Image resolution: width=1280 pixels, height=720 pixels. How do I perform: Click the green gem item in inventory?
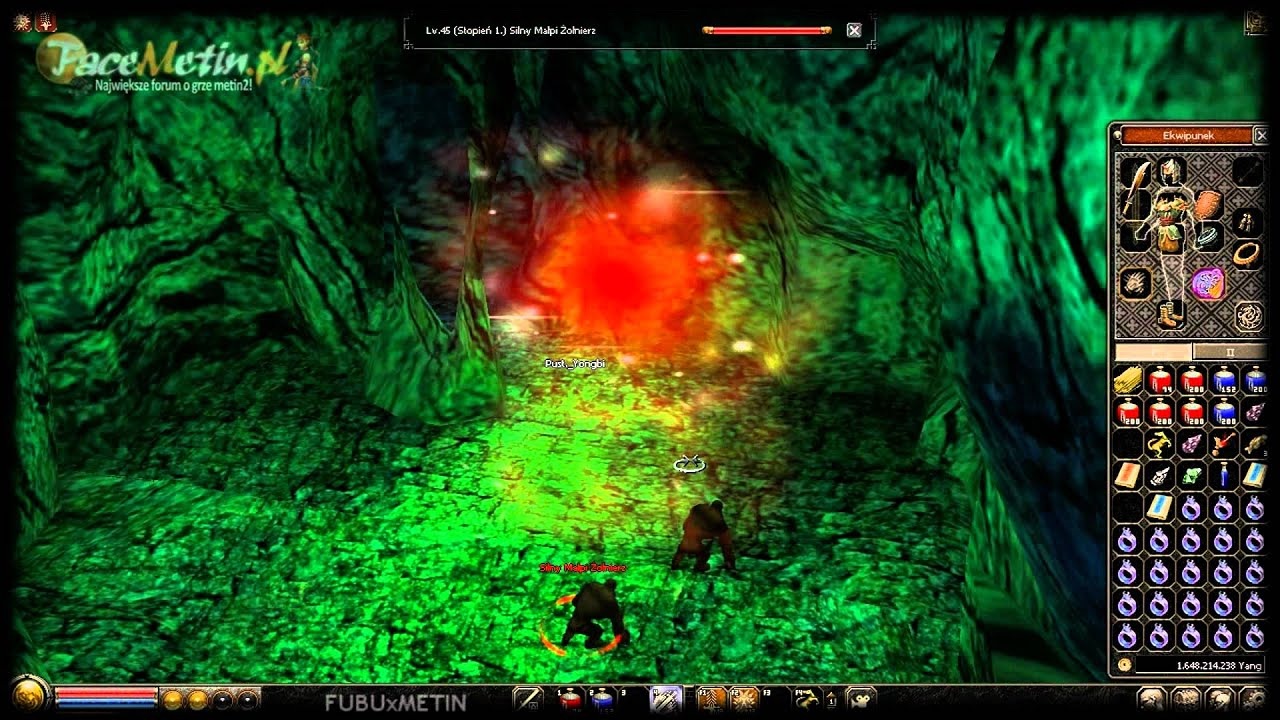(x=1191, y=475)
